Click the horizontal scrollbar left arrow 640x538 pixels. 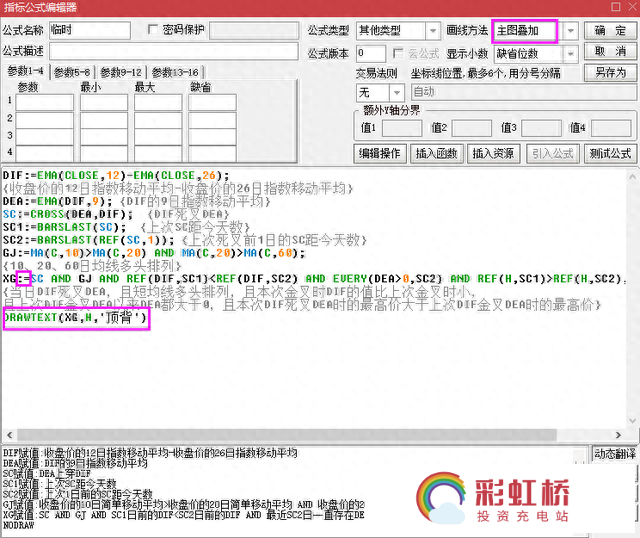pyautogui.click(x=10, y=435)
